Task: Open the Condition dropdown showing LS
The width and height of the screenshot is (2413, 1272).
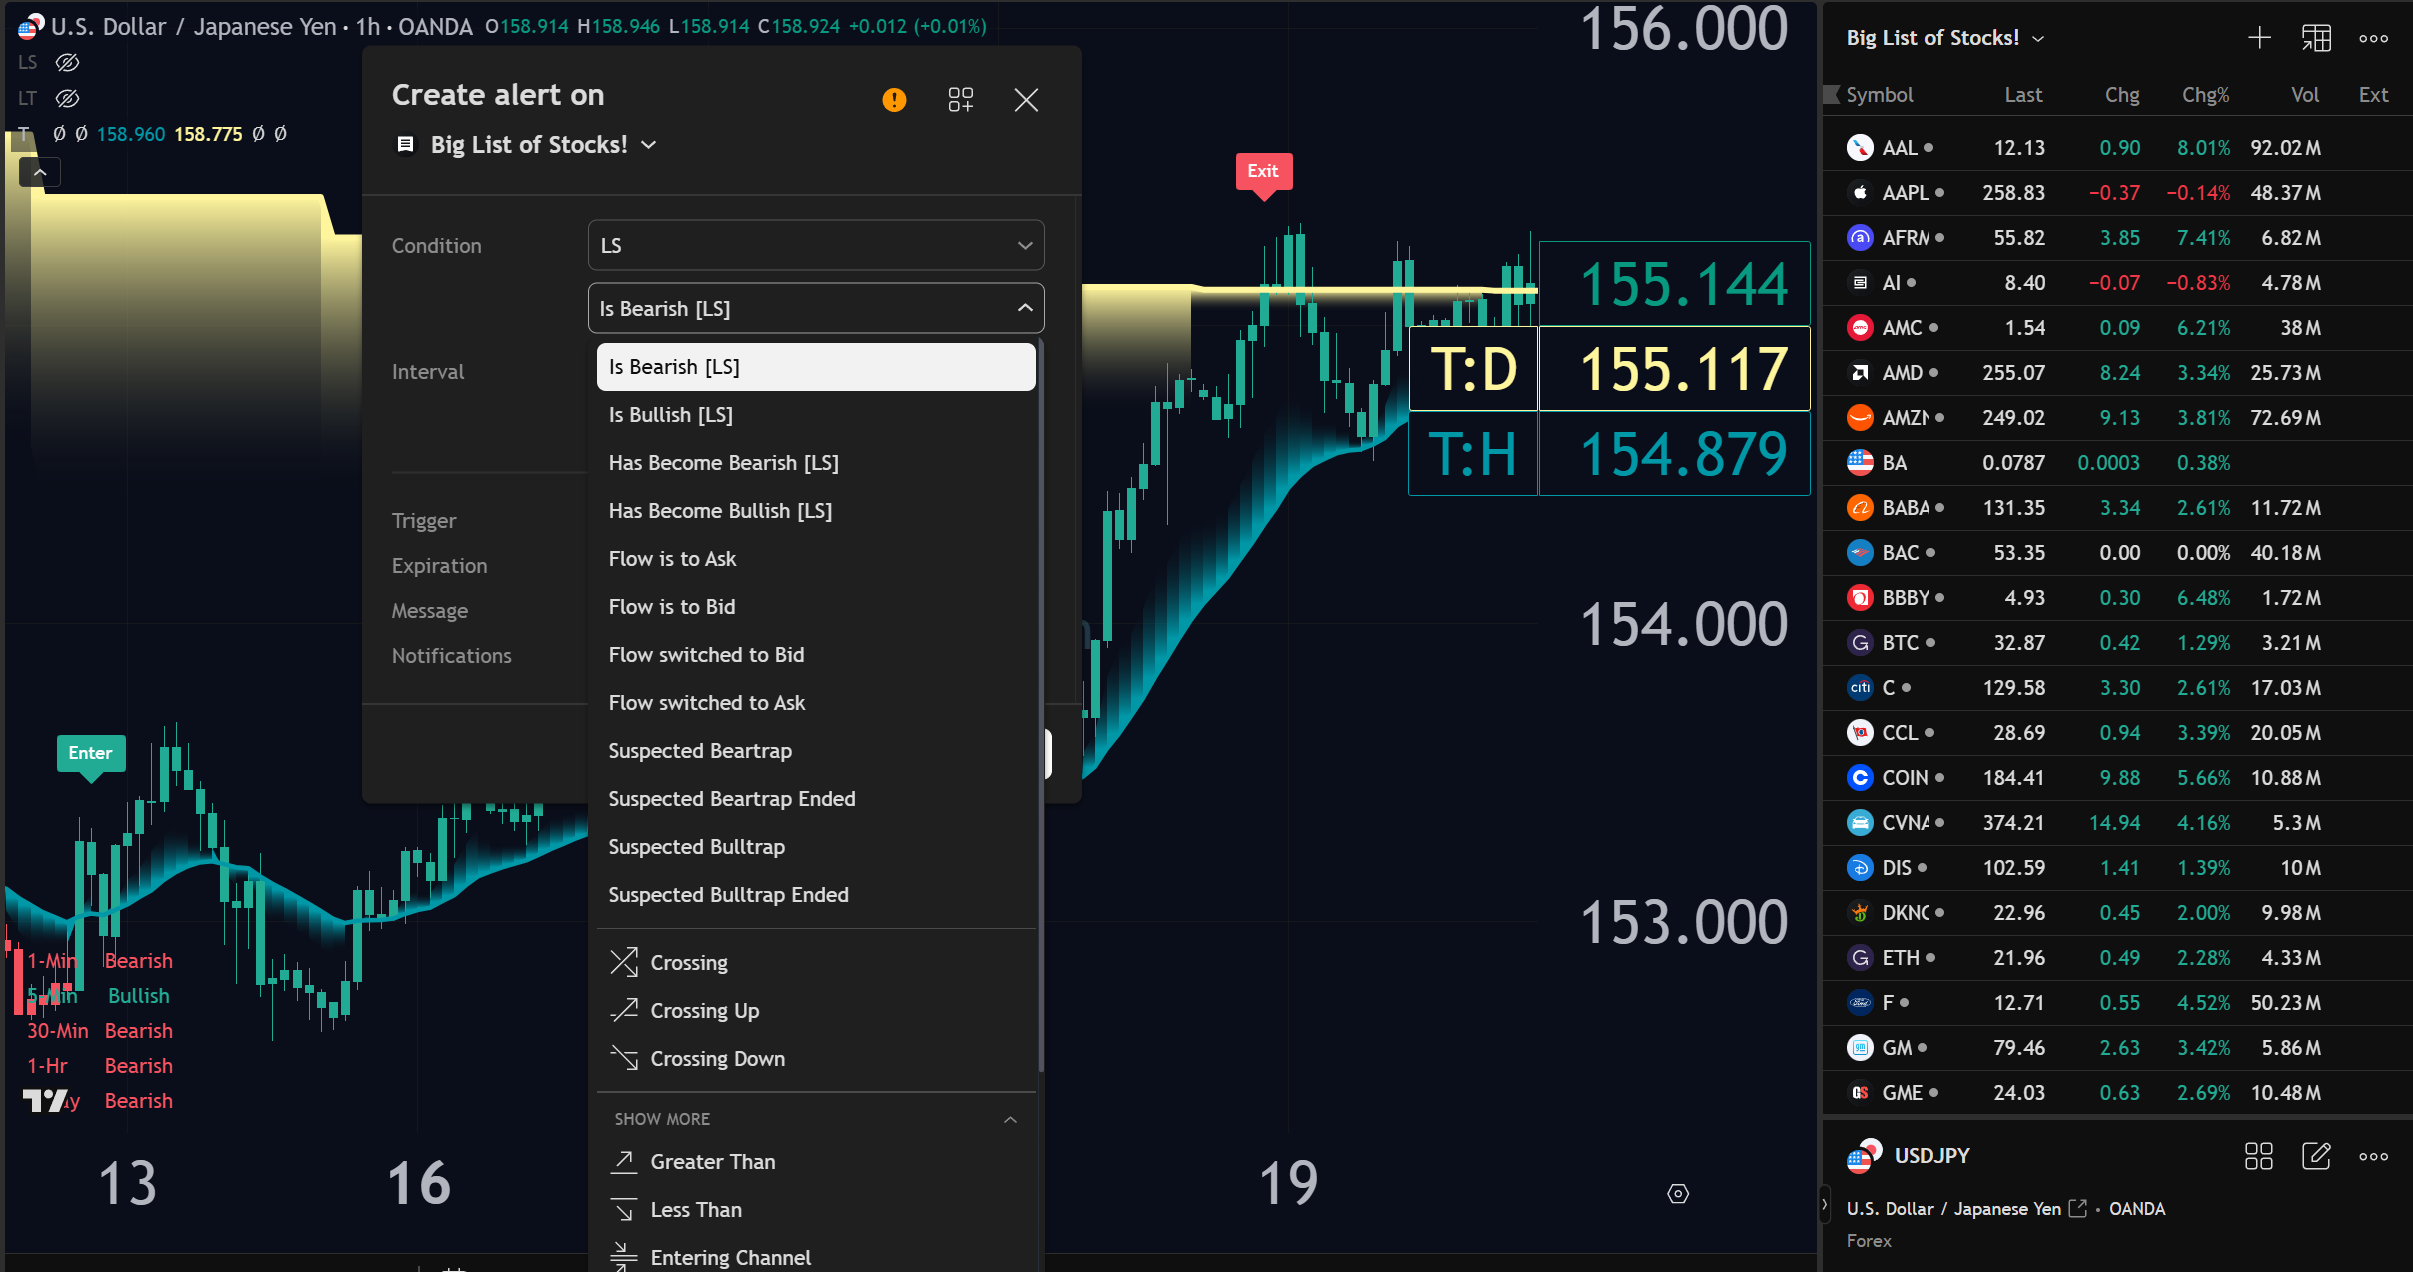Action: click(x=815, y=244)
